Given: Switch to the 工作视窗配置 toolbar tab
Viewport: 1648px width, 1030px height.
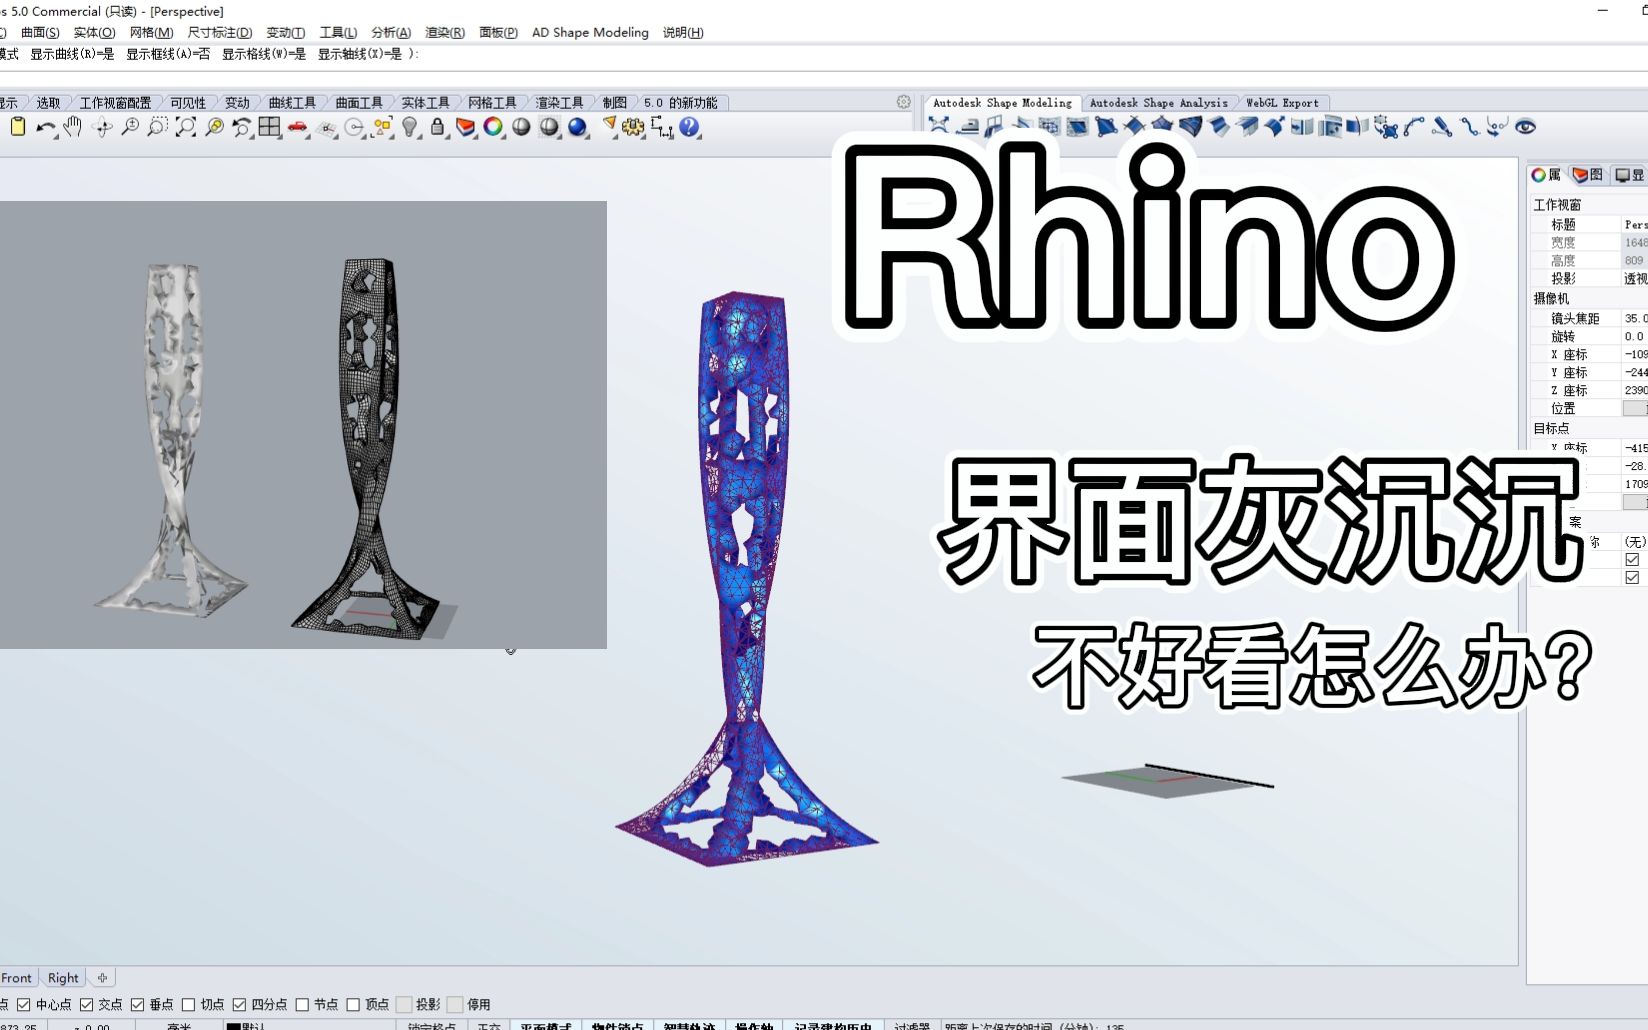Looking at the screenshot, I should click(x=116, y=102).
